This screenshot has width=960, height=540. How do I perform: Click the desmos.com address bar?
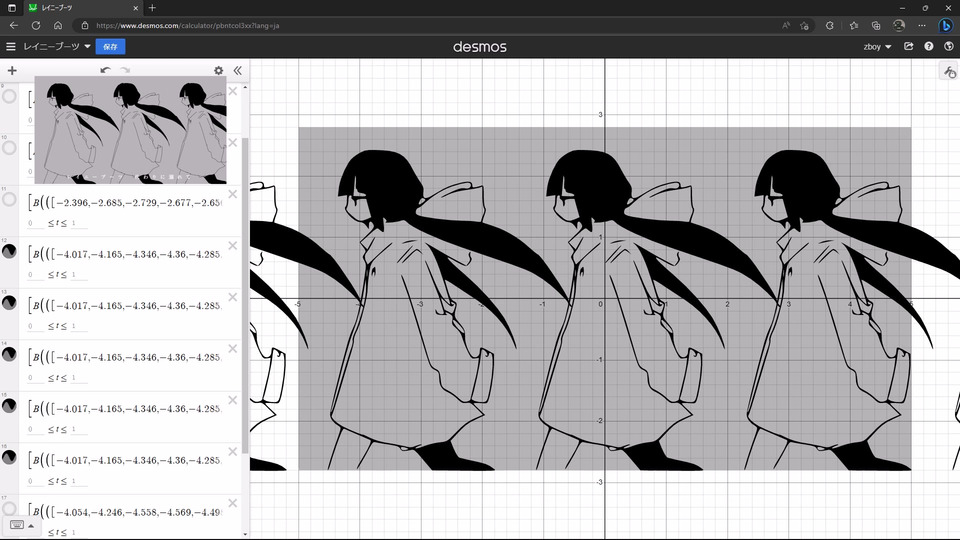(429, 26)
